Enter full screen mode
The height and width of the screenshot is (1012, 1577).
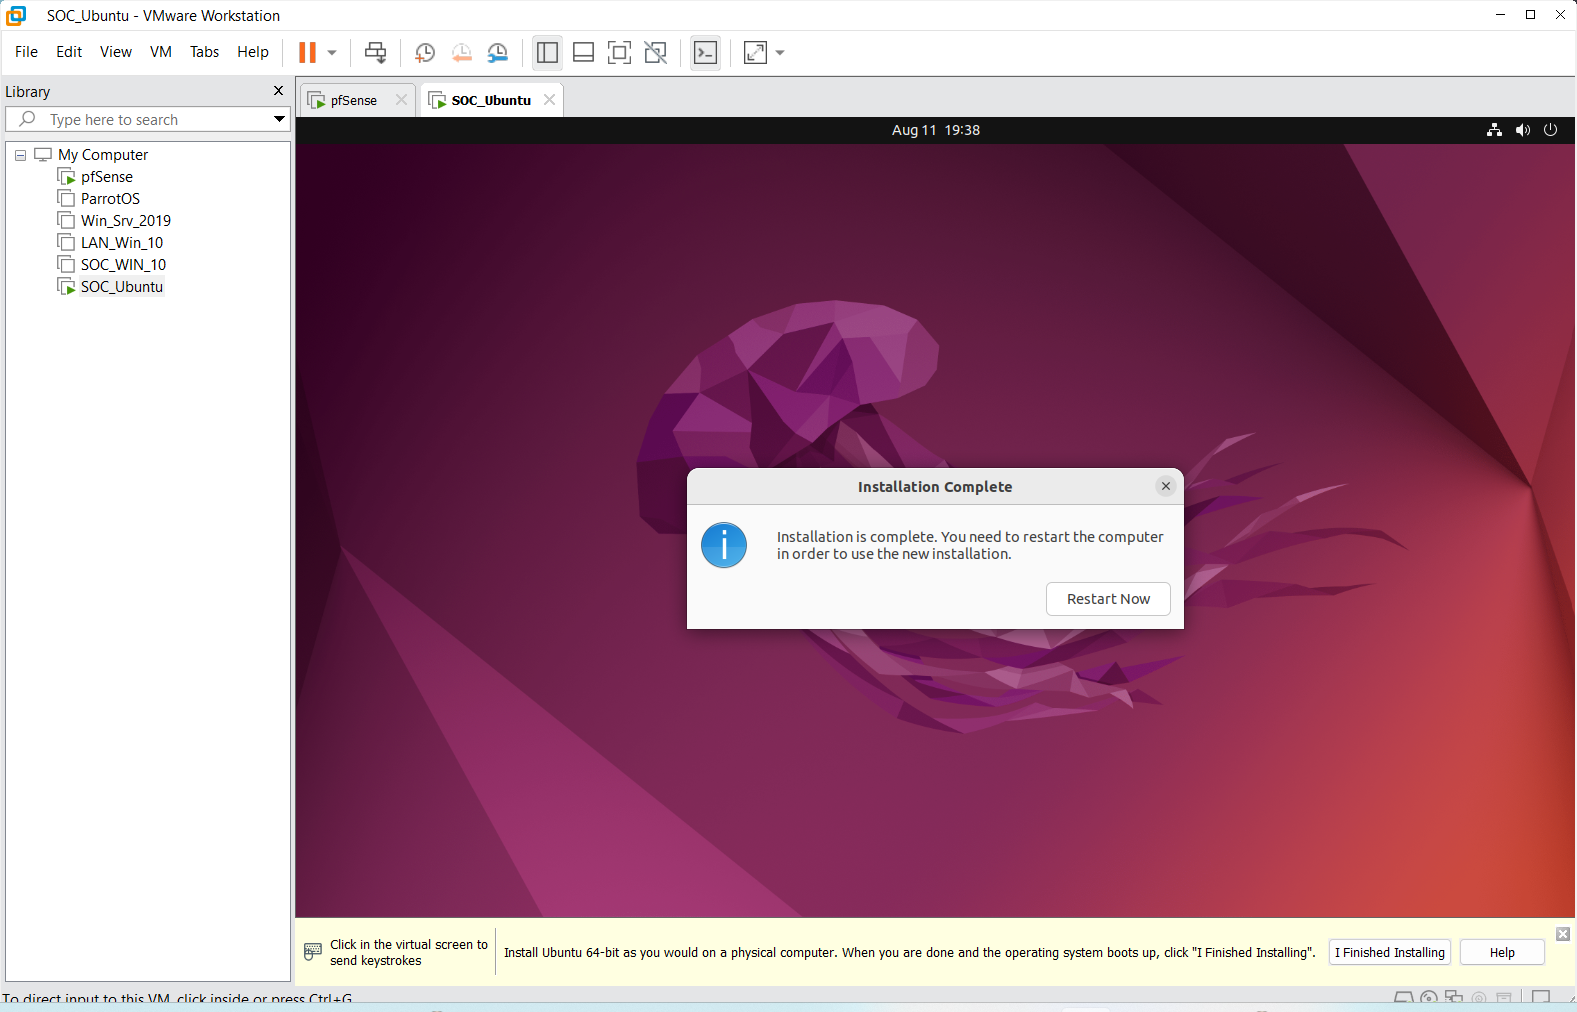click(619, 52)
